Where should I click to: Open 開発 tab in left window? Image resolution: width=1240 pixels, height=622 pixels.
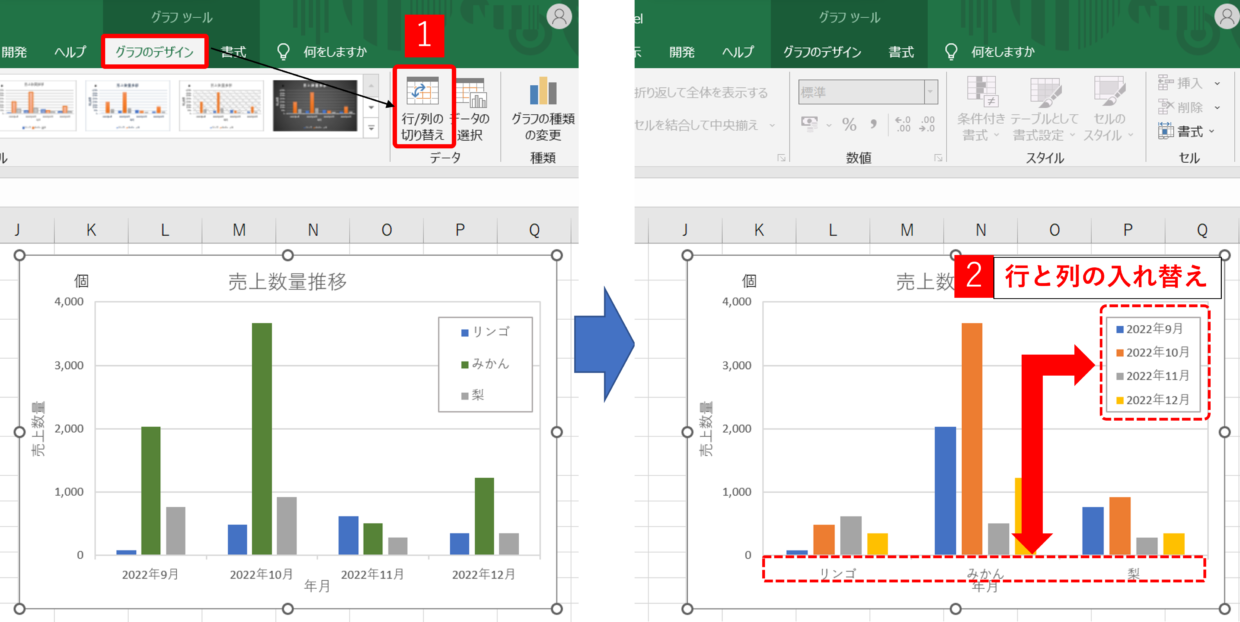pyautogui.click(x=14, y=52)
